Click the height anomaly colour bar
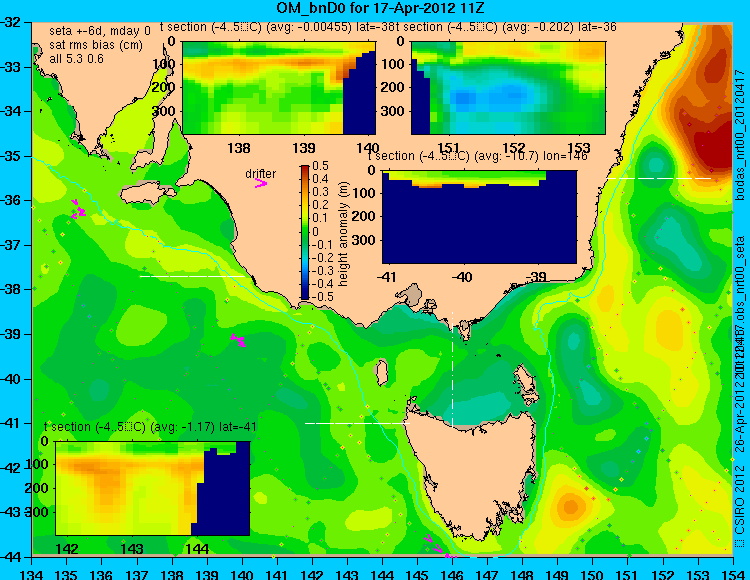 click(x=305, y=232)
